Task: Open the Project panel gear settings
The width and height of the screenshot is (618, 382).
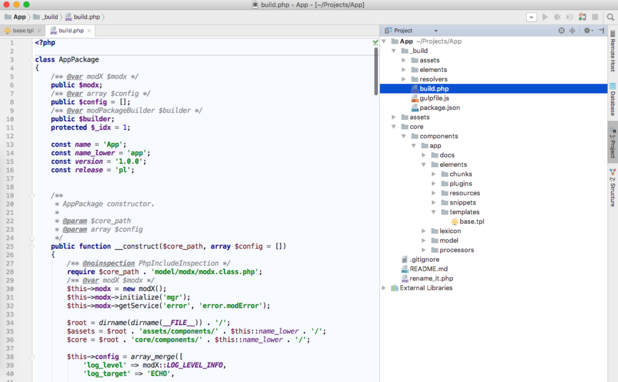Action: 588,30
